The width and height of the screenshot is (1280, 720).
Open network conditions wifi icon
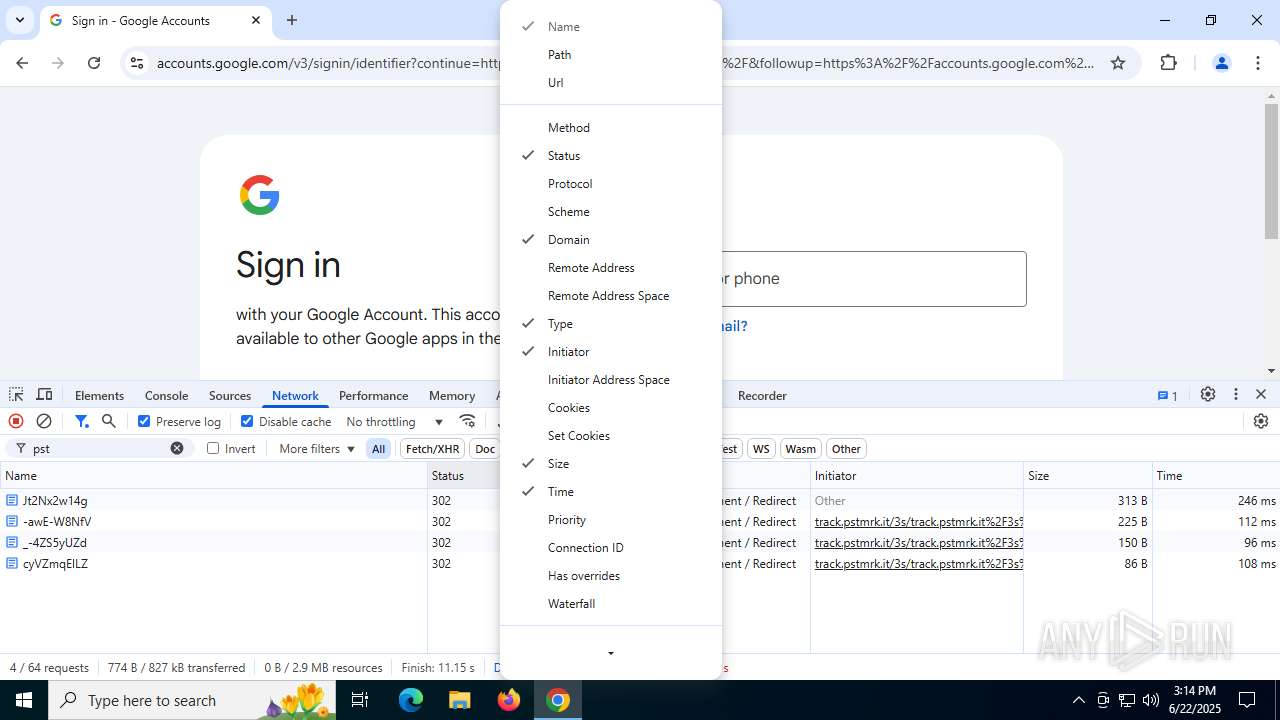pyautogui.click(x=467, y=421)
